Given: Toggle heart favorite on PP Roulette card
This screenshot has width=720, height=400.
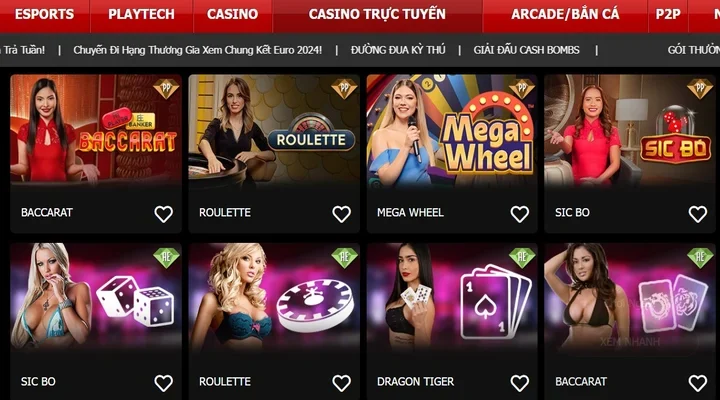Looking at the screenshot, I should click(342, 214).
